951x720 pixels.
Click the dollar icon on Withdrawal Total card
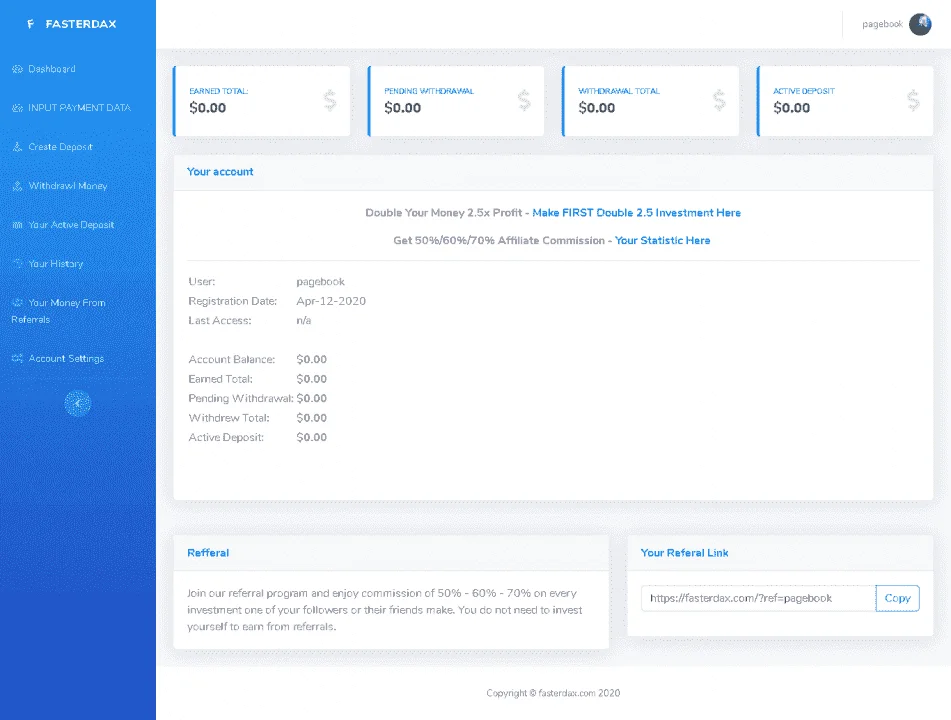pos(719,100)
